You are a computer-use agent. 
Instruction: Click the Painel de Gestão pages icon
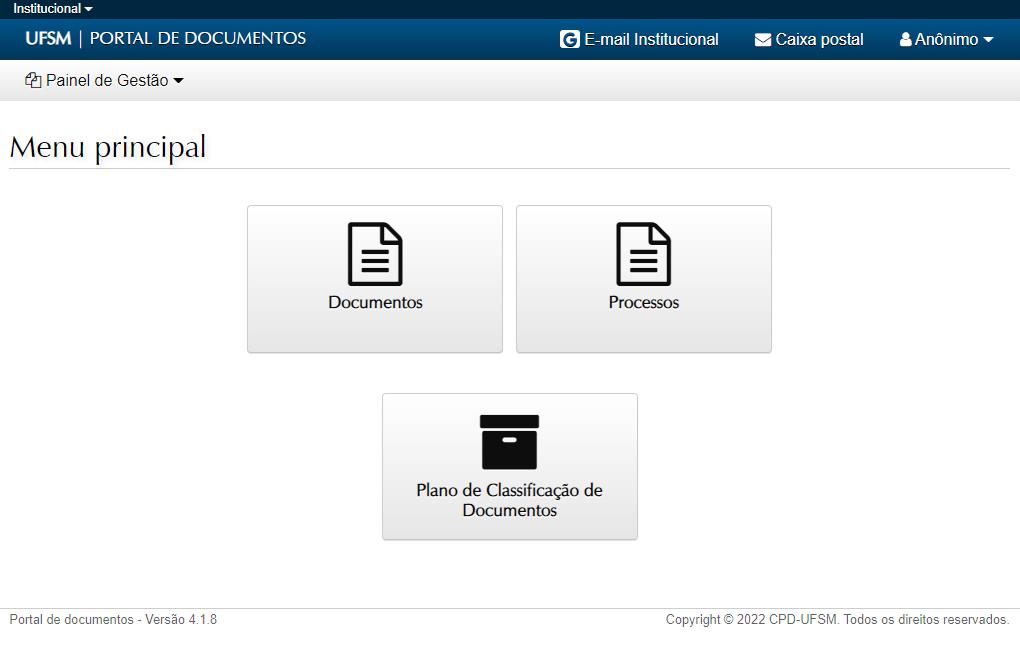pyautogui.click(x=33, y=81)
